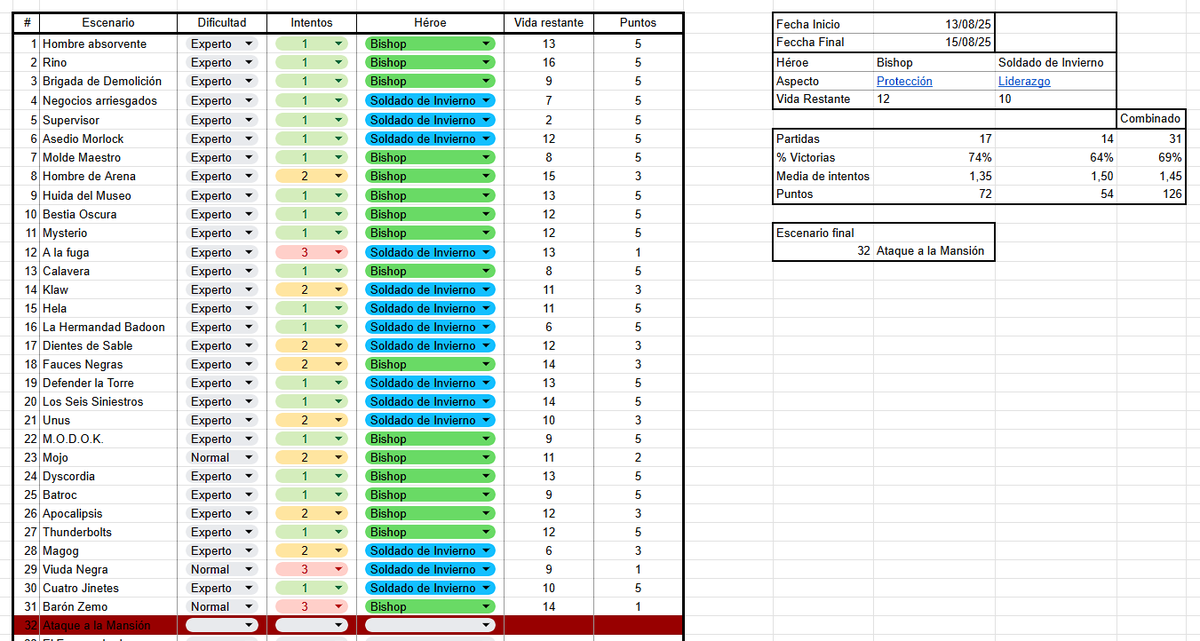Open Intentos dropdown for Hombre de Arena
The width and height of the screenshot is (1200, 641).
311,176
